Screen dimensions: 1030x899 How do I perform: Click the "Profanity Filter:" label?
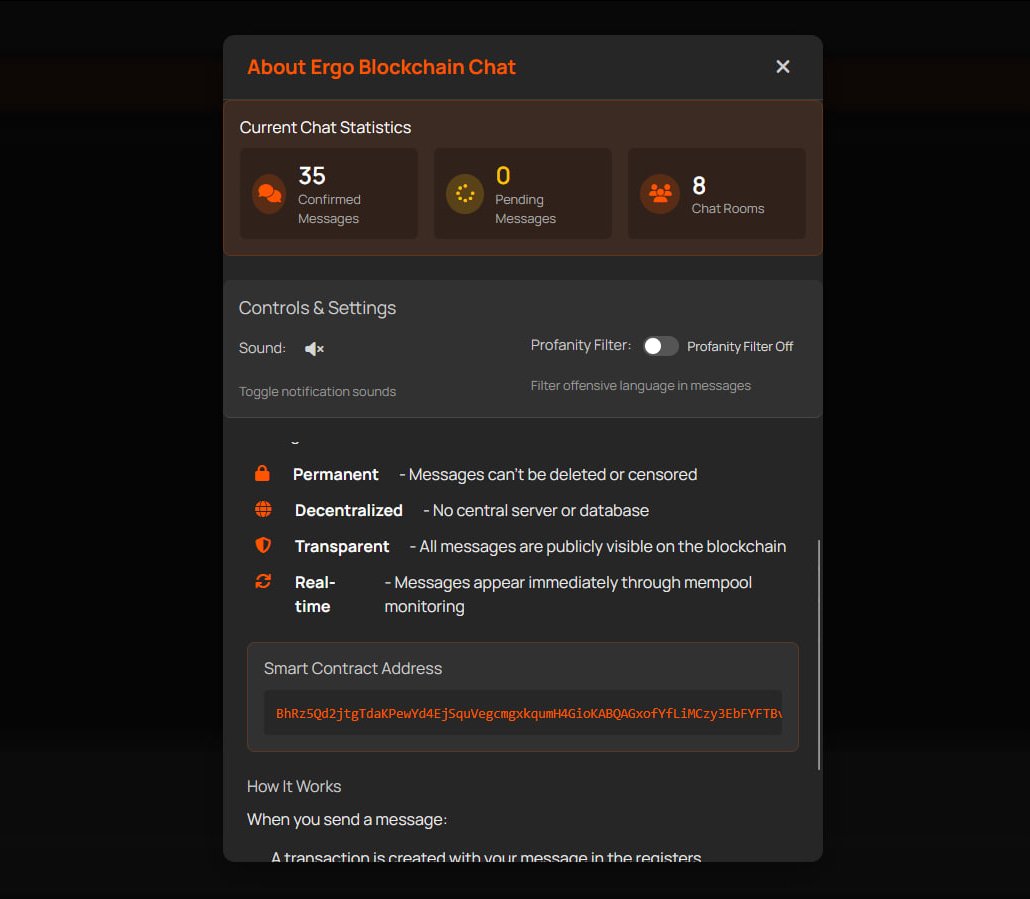click(x=581, y=345)
